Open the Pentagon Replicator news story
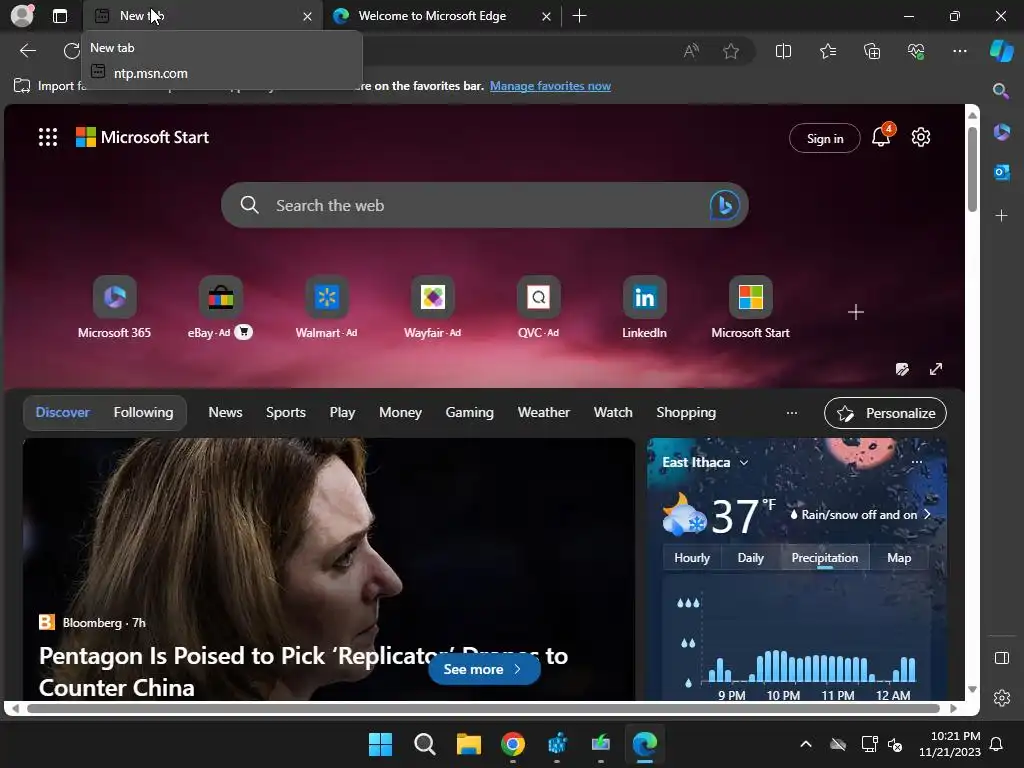 point(303,671)
